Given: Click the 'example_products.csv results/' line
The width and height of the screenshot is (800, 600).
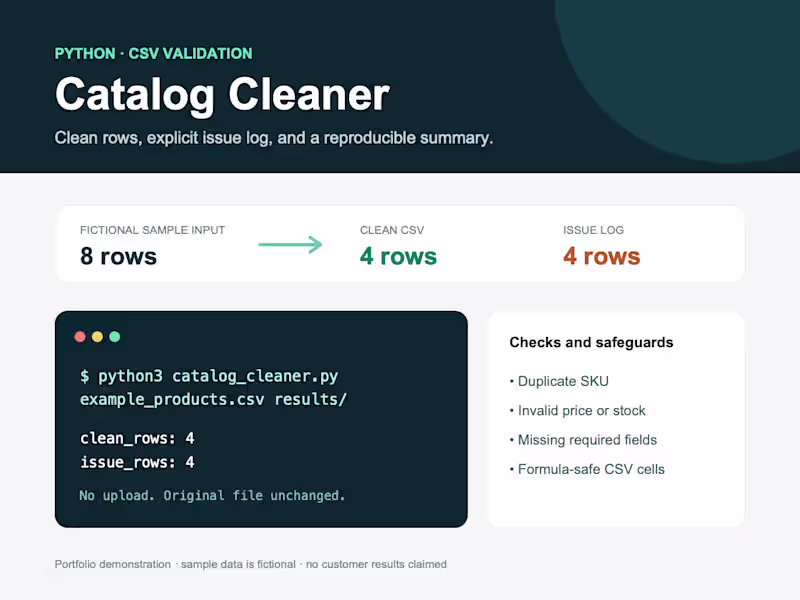Looking at the screenshot, I should click(213, 399).
